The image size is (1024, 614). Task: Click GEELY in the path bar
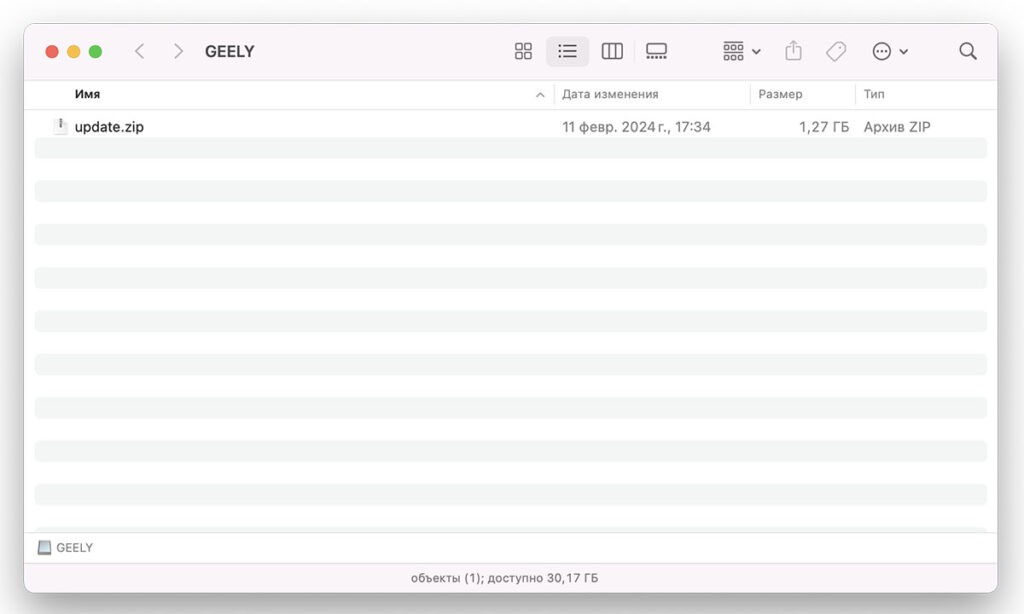74,547
